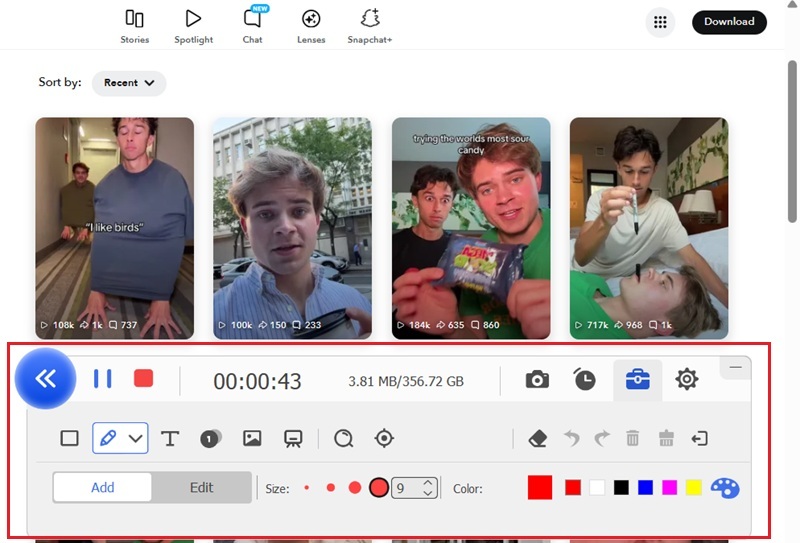The width and height of the screenshot is (800, 543).
Task: Open recorder settings gear
Action: (687, 379)
